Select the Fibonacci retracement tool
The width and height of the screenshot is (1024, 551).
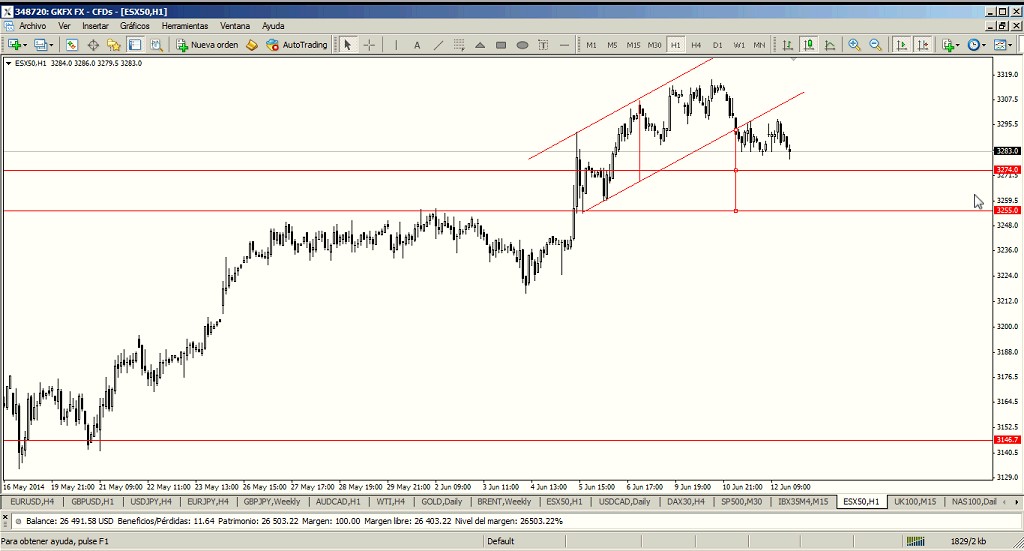(x=459, y=44)
